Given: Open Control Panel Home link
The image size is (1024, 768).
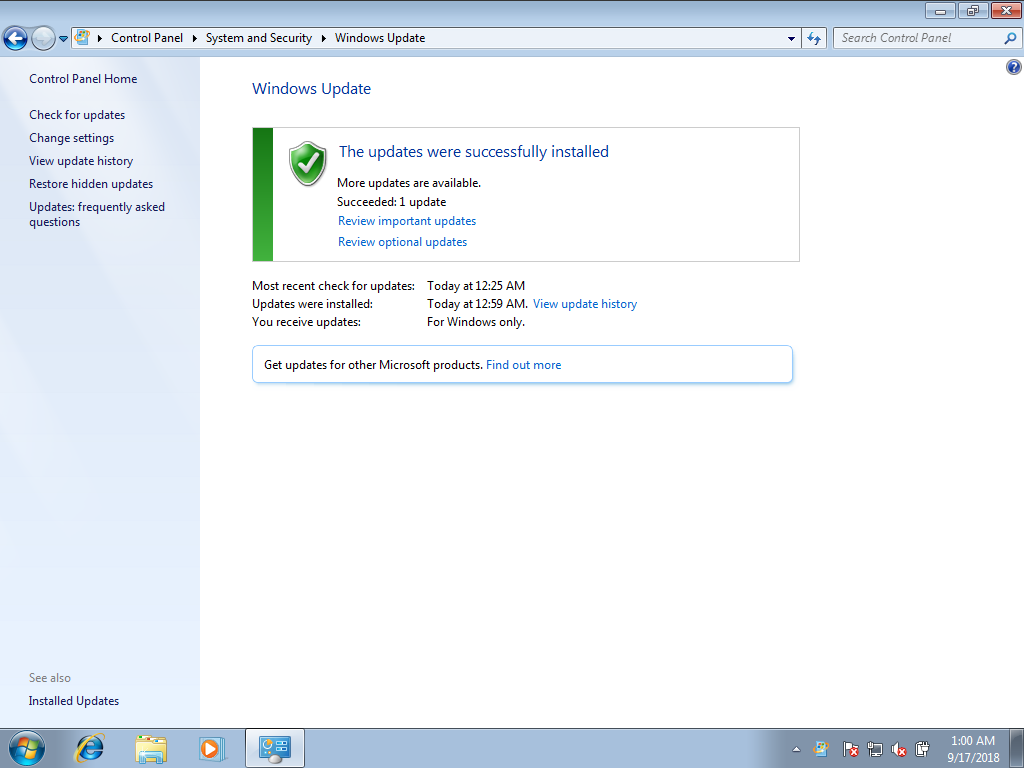Looking at the screenshot, I should [x=83, y=79].
